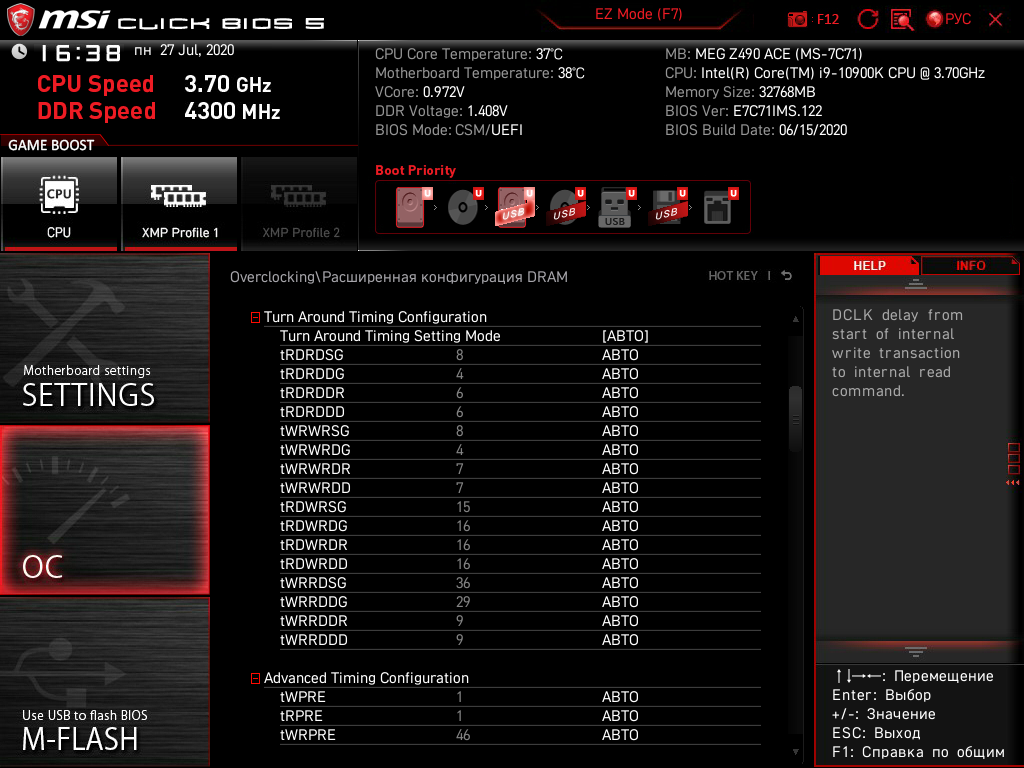Click the settings list scroll up arrow
Image resolution: width=1024 pixels, height=768 pixels.
click(x=795, y=319)
